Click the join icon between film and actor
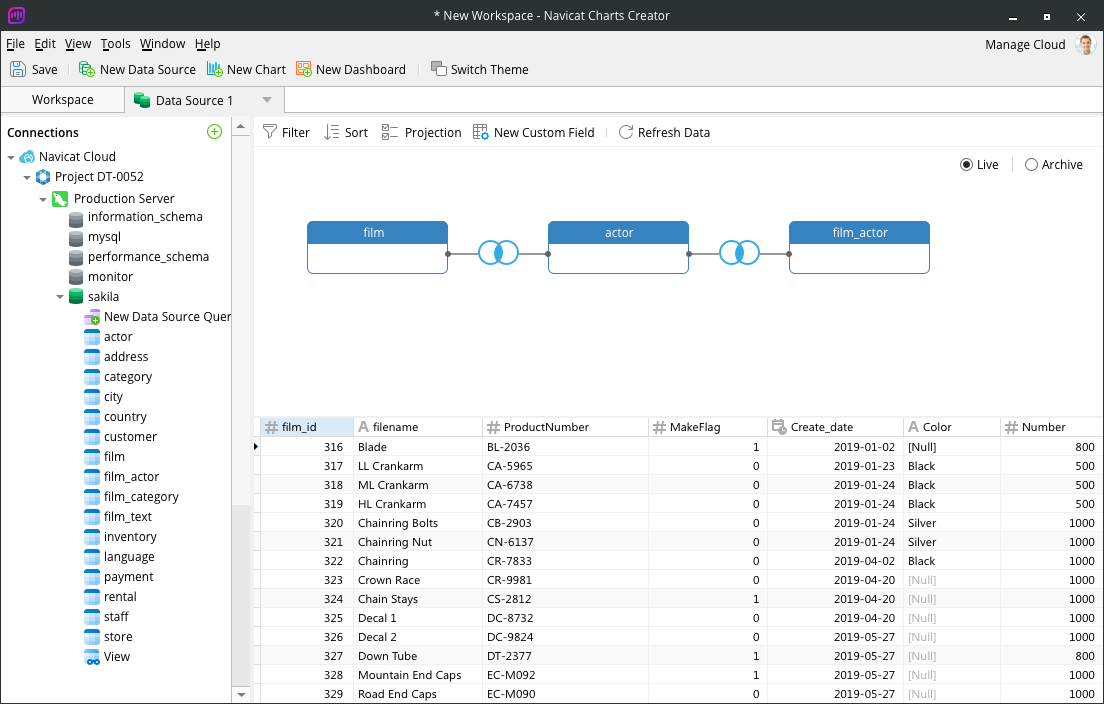Screen dimensions: 1104x704 498,252
